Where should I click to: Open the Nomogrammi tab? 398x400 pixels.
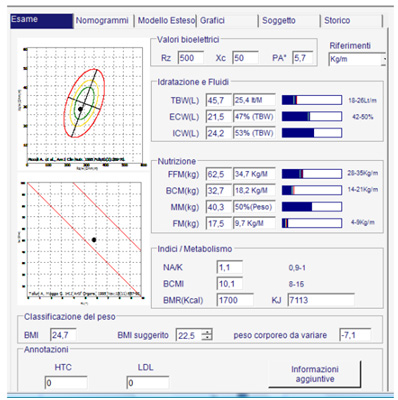[102, 21]
